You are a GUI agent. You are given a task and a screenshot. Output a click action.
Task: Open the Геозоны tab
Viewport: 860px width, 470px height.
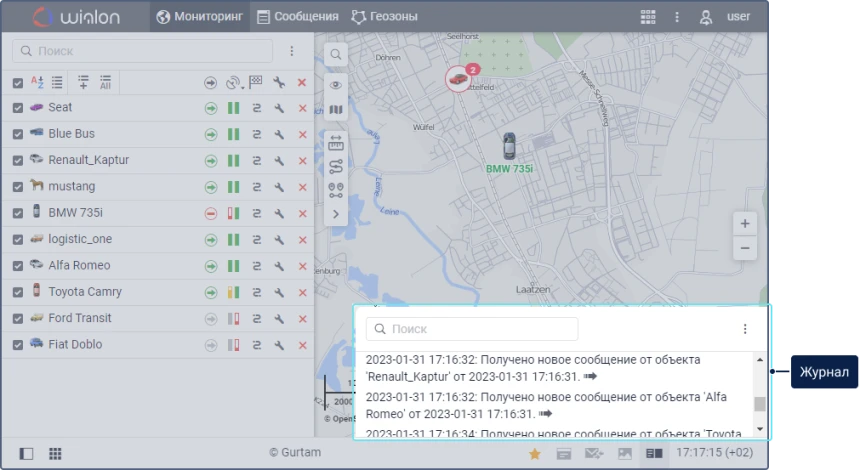(384, 16)
